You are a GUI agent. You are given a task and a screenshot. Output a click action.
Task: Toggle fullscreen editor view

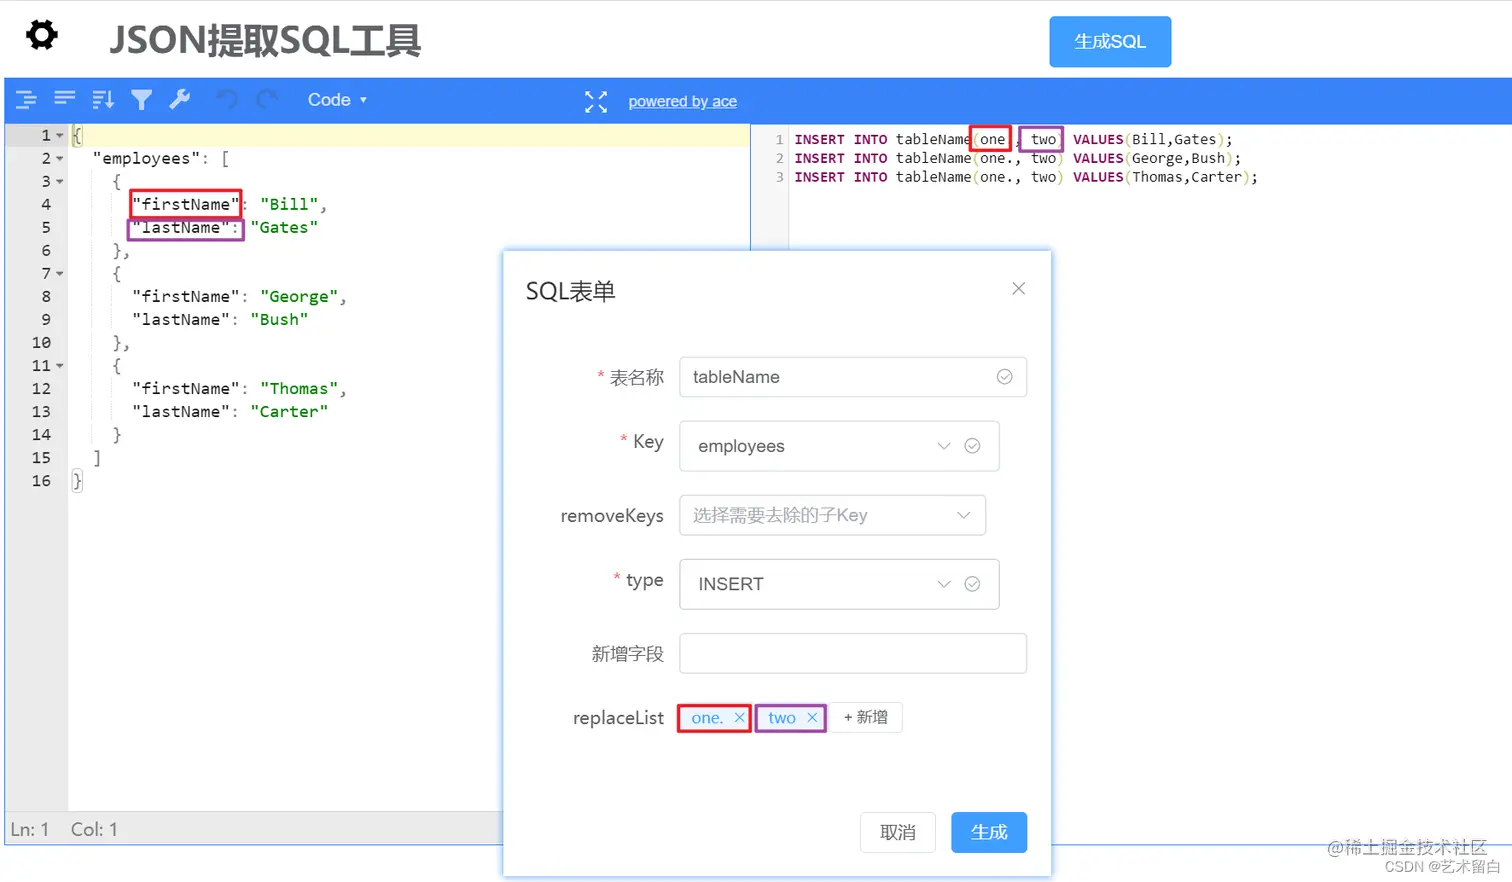point(596,101)
